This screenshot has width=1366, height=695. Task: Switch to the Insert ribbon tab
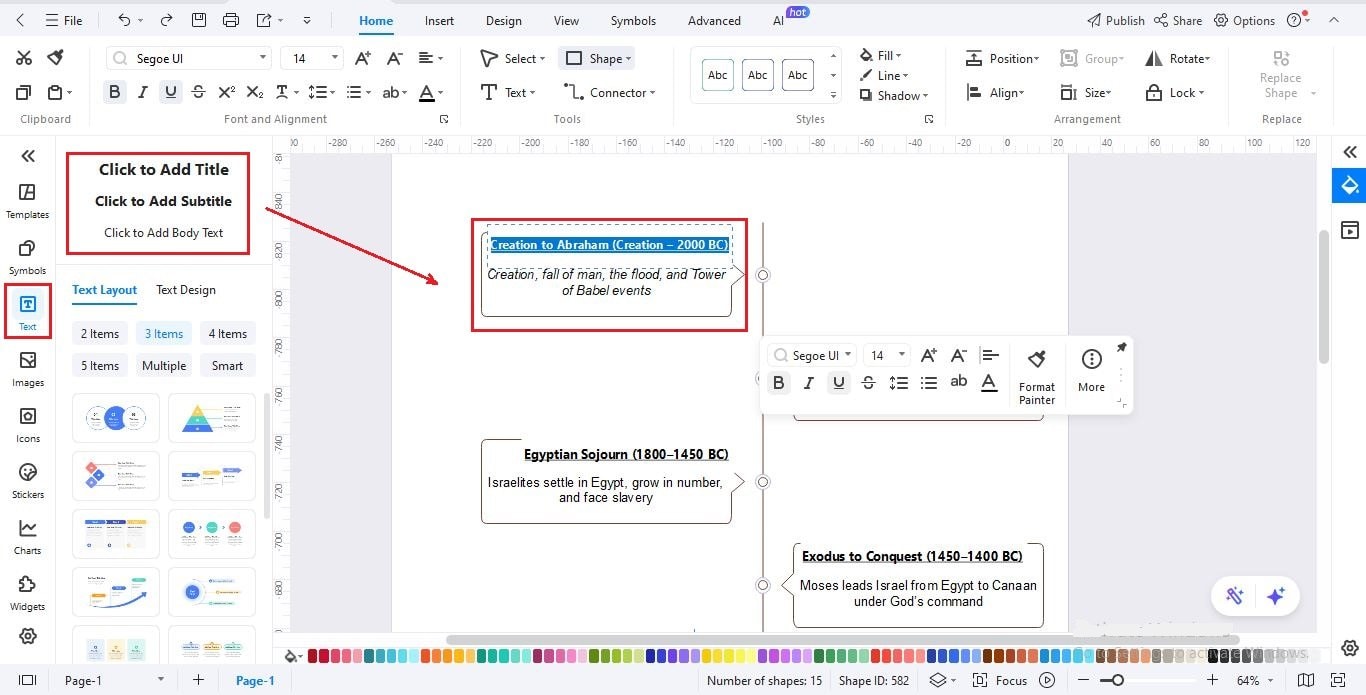(439, 19)
